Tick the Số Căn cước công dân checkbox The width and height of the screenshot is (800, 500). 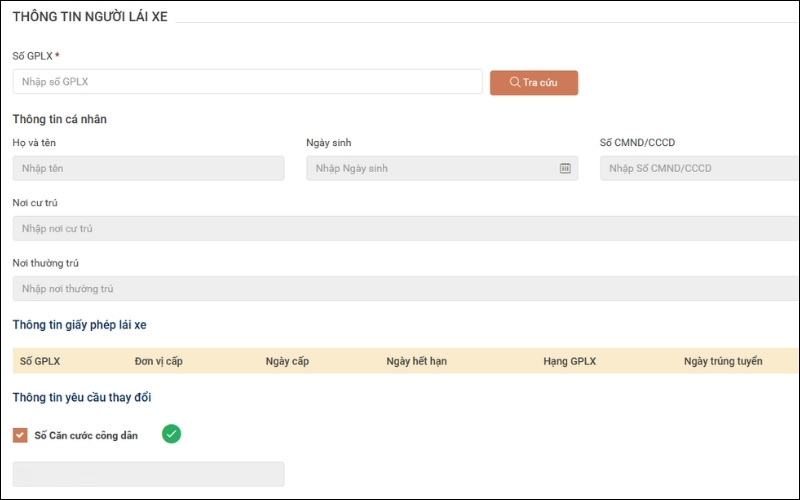[x=20, y=435]
